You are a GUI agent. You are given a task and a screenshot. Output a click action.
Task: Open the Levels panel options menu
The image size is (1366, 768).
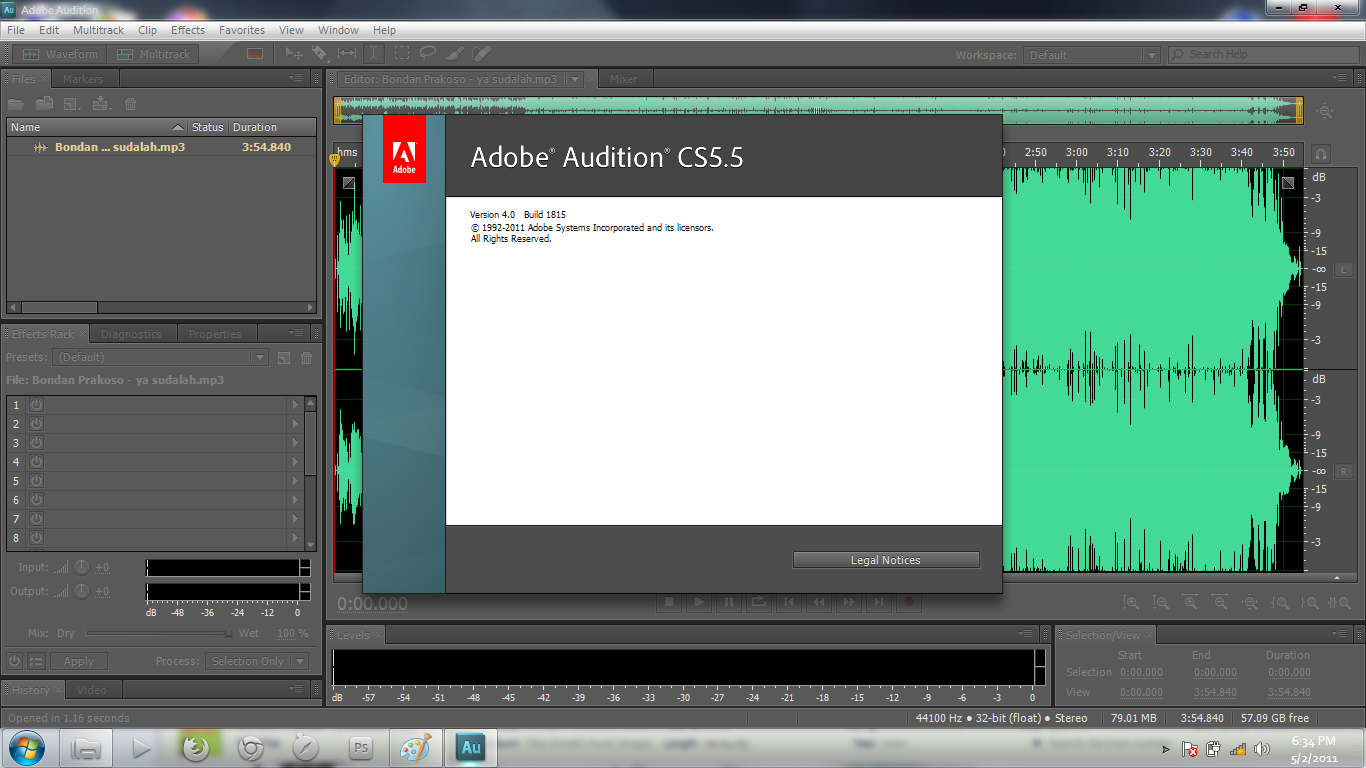pyautogui.click(x=1025, y=634)
